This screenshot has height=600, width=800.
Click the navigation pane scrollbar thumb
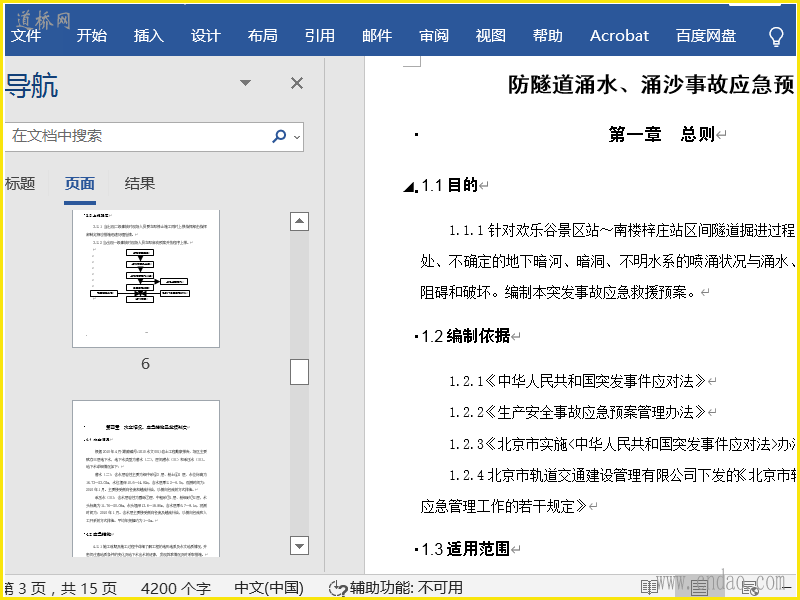pos(299,371)
